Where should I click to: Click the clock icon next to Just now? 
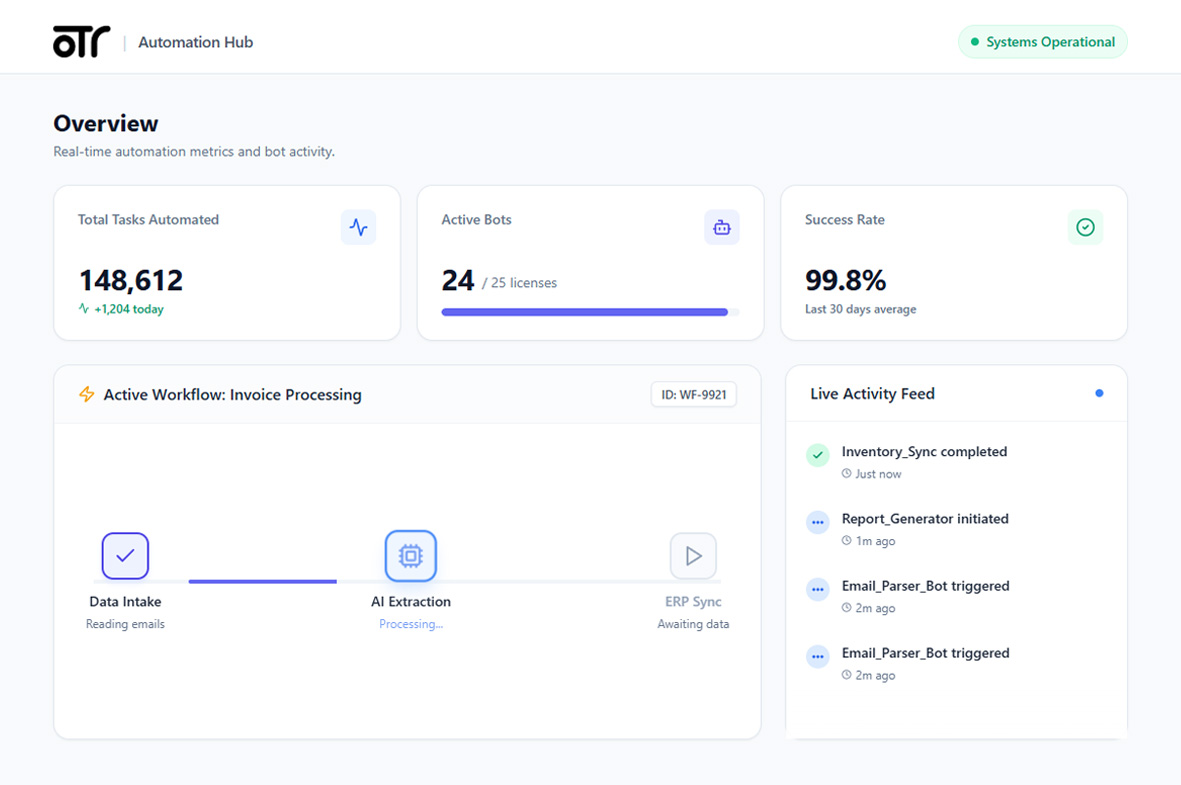point(847,474)
